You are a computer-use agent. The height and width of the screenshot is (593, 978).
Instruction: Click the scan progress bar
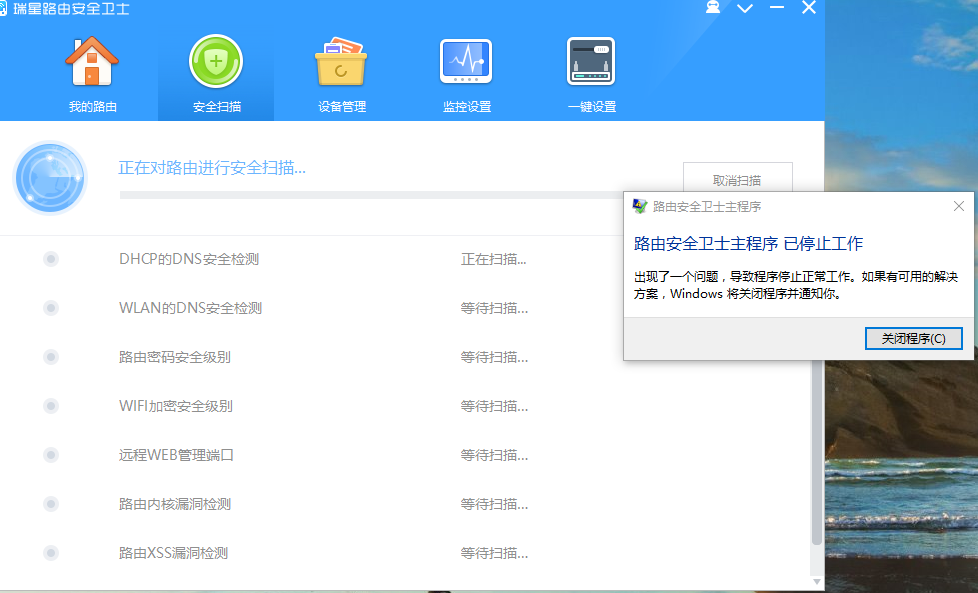pos(371,195)
